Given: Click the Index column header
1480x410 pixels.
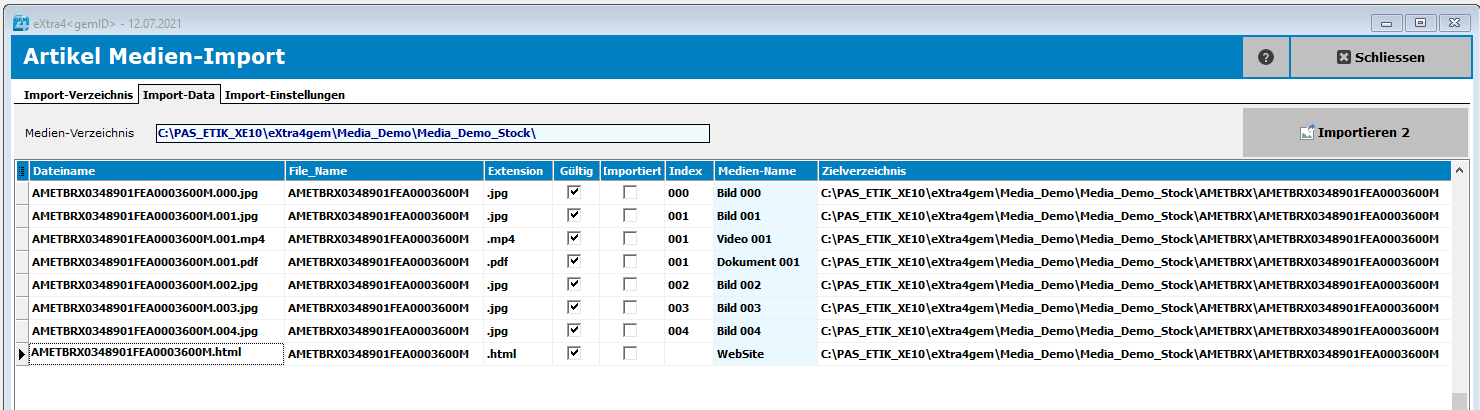Looking at the screenshot, I should pos(689,171).
